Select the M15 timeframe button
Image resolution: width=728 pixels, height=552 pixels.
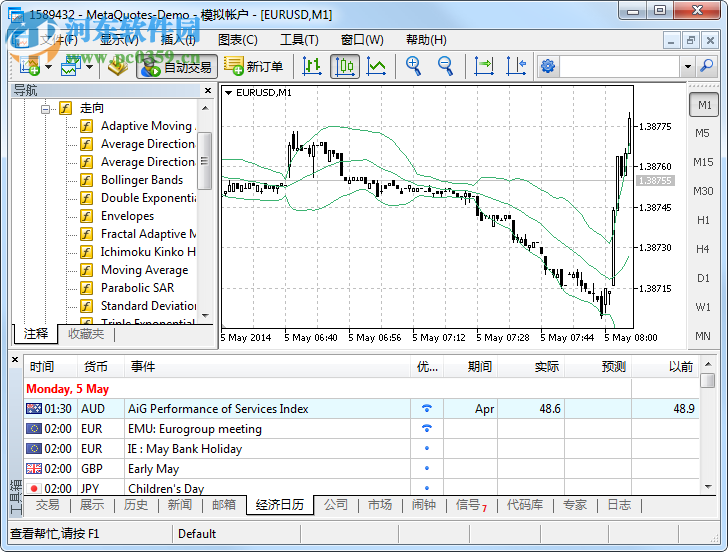pyautogui.click(x=703, y=162)
